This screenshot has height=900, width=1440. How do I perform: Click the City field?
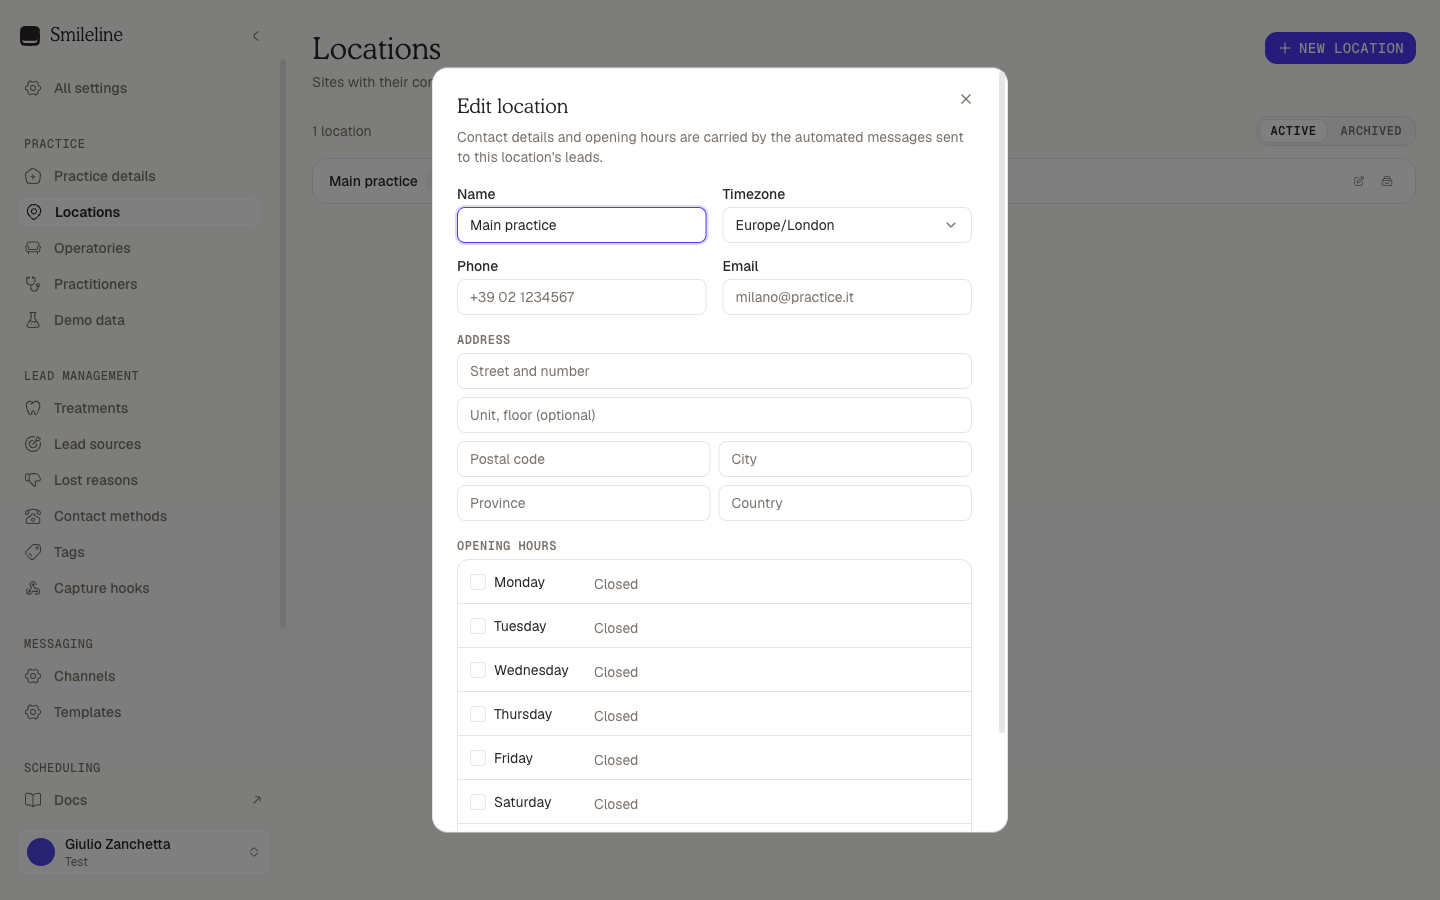pyautogui.click(x=845, y=459)
